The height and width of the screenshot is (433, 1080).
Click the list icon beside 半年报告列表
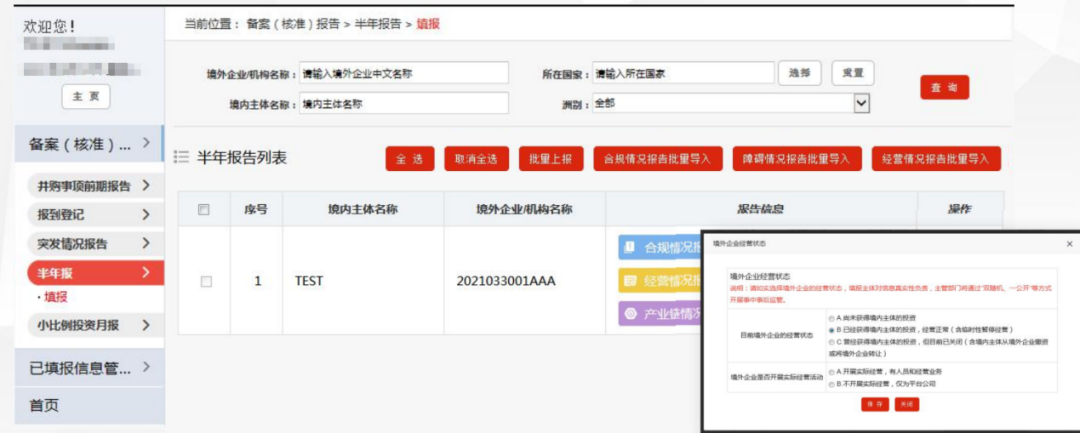click(181, 157)
